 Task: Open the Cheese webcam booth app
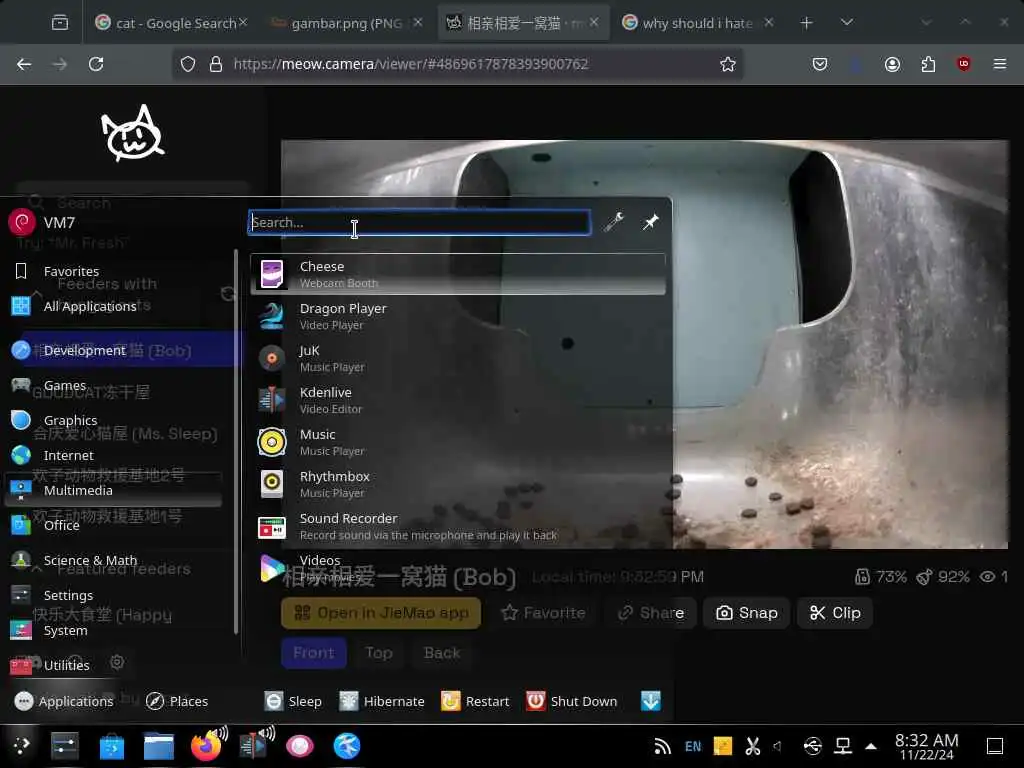tap(457, 274)
